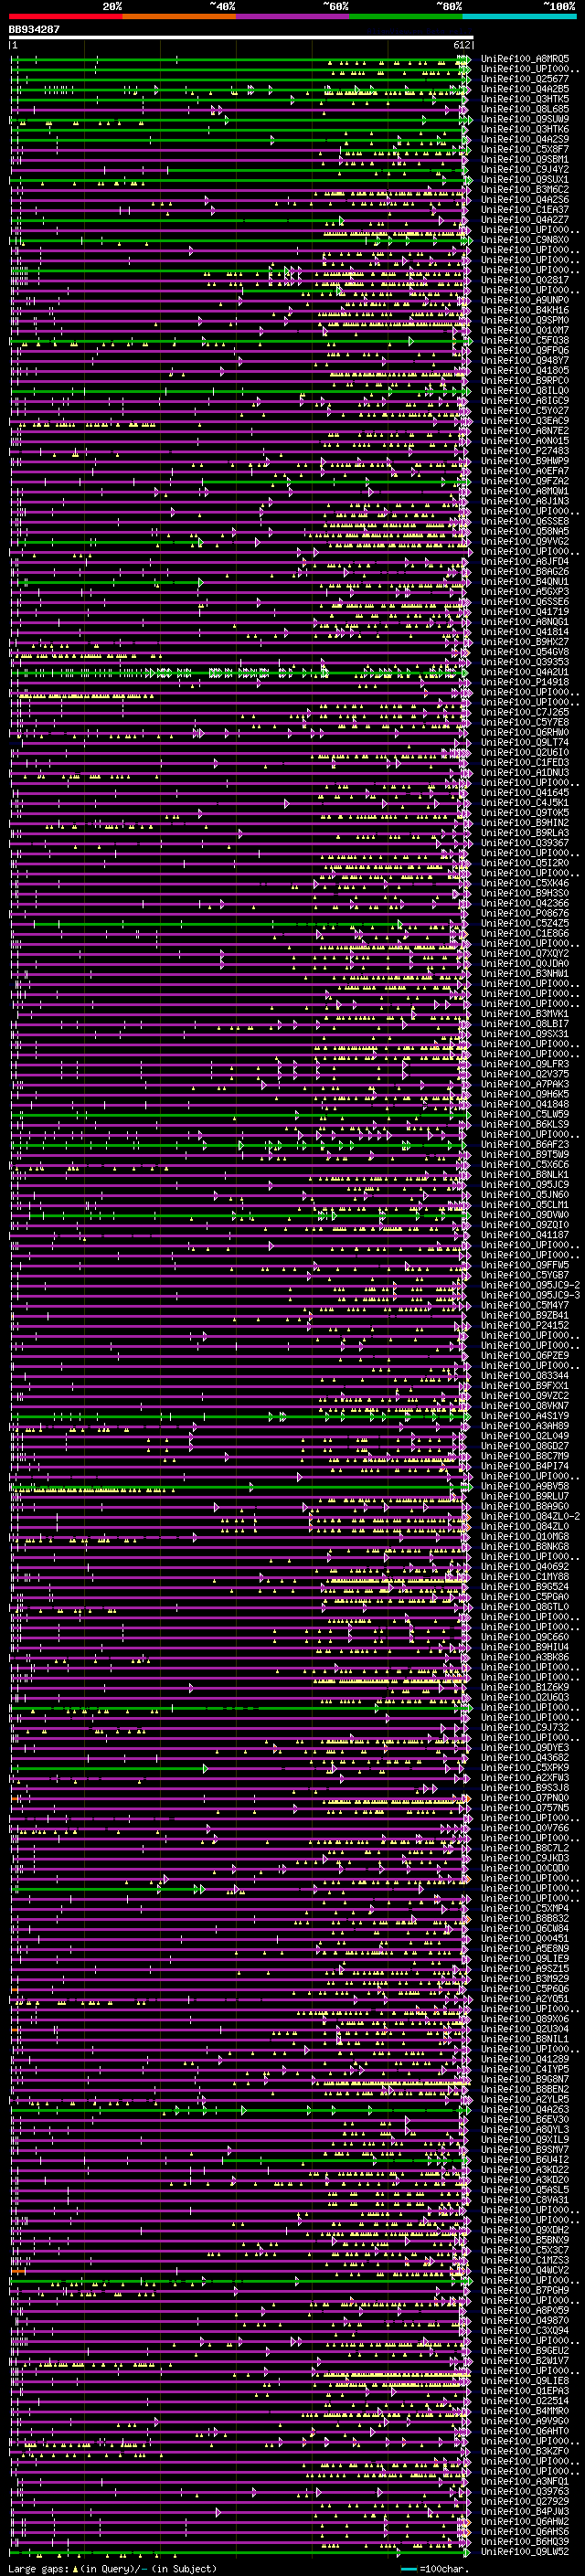Click the UniRef100_B3M6C2 entry
The width and height of the screenshot is (585, 2576).
click(525, 189)
